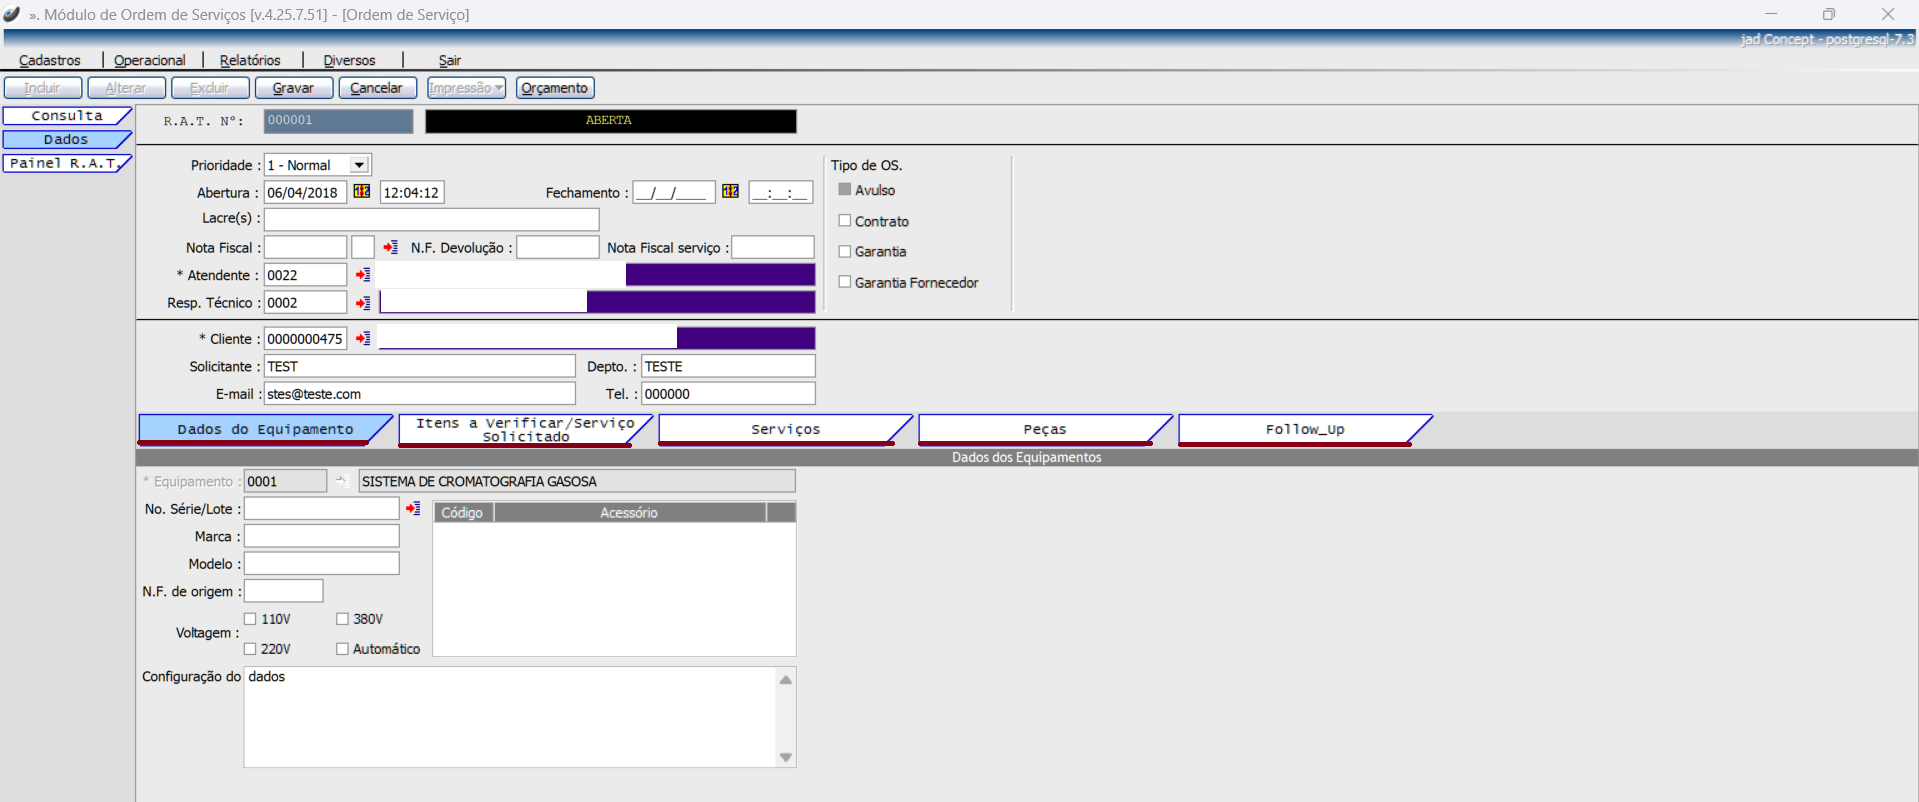The width and height of the screenshot is (1919, 802).
Task: Open the calendar picker next to Fechamento date
Action: point(731,192)
